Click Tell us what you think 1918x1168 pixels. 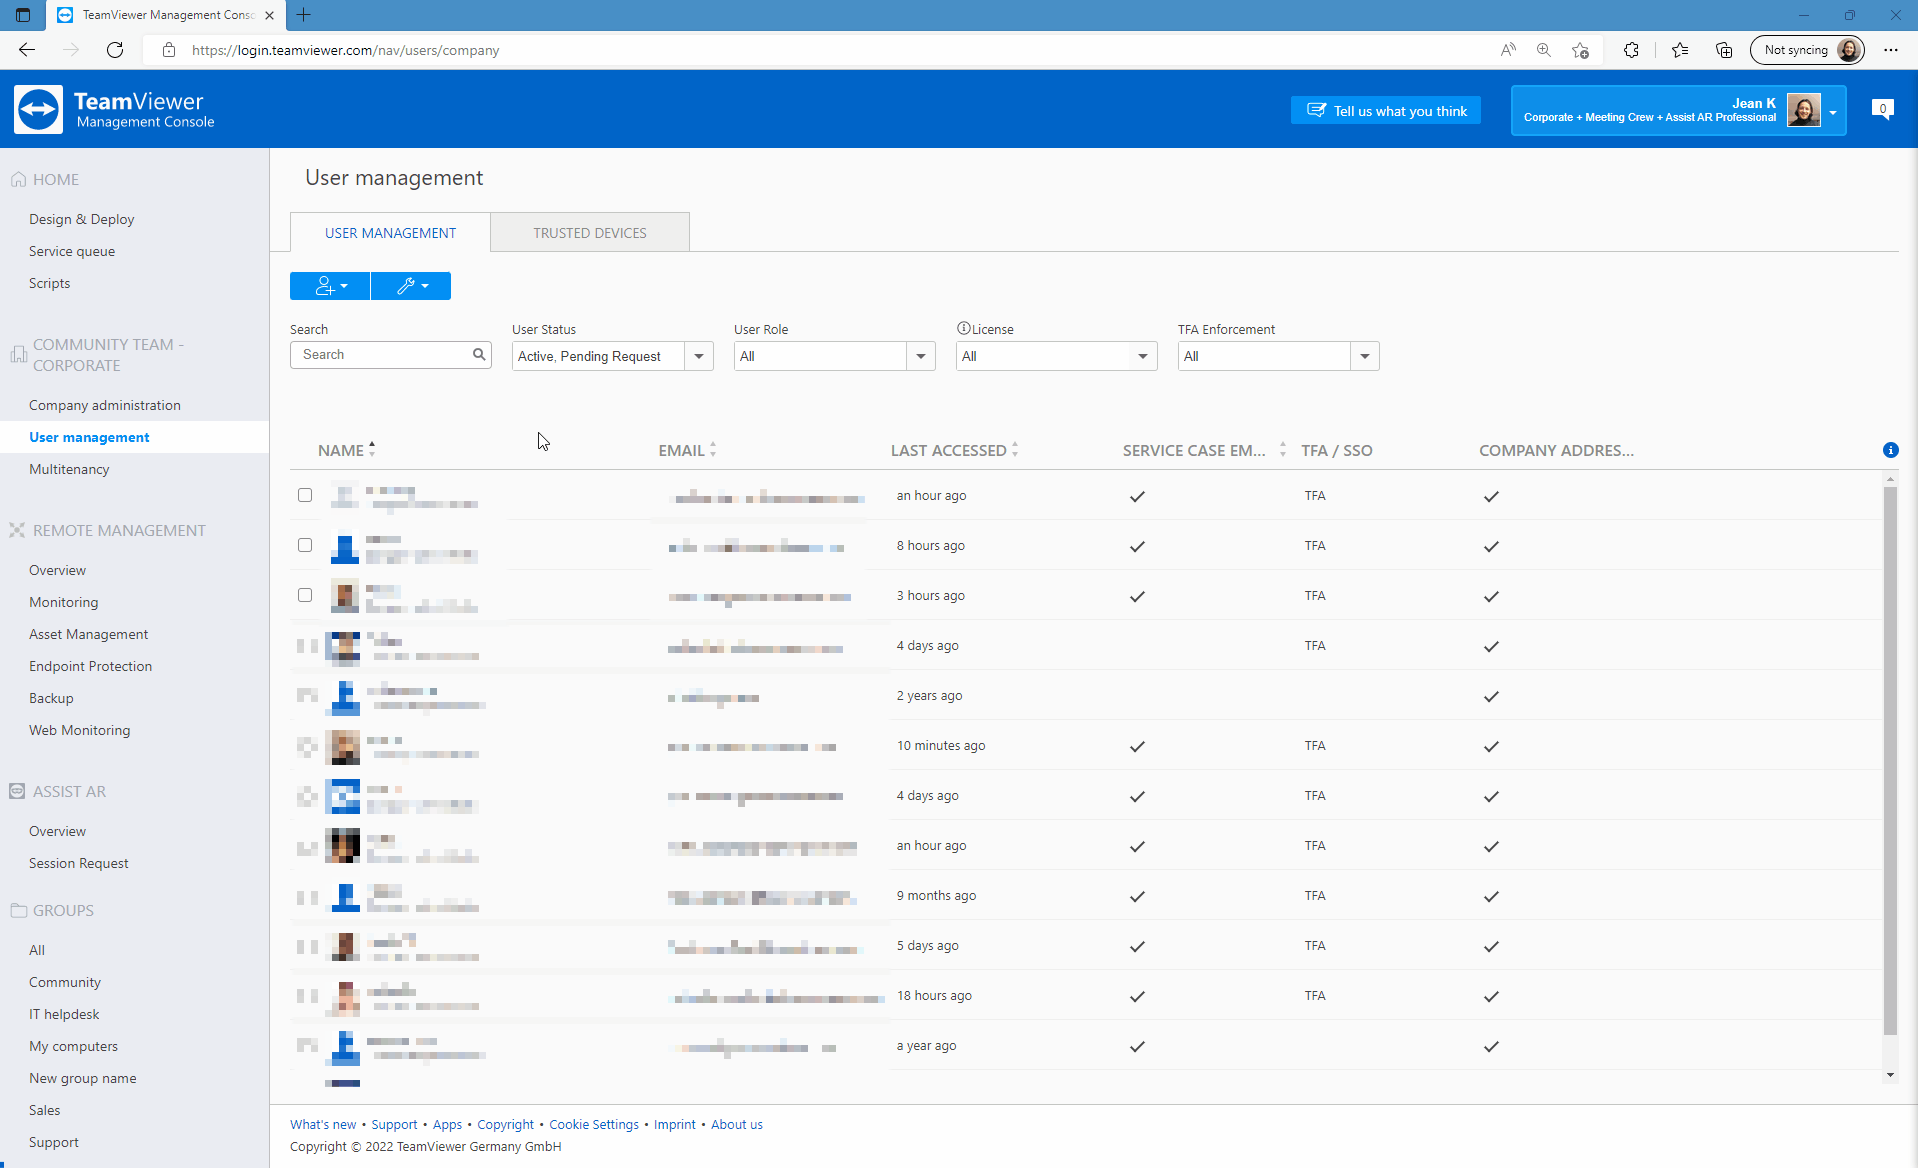pyautogui.click(x=1385, y=110)
